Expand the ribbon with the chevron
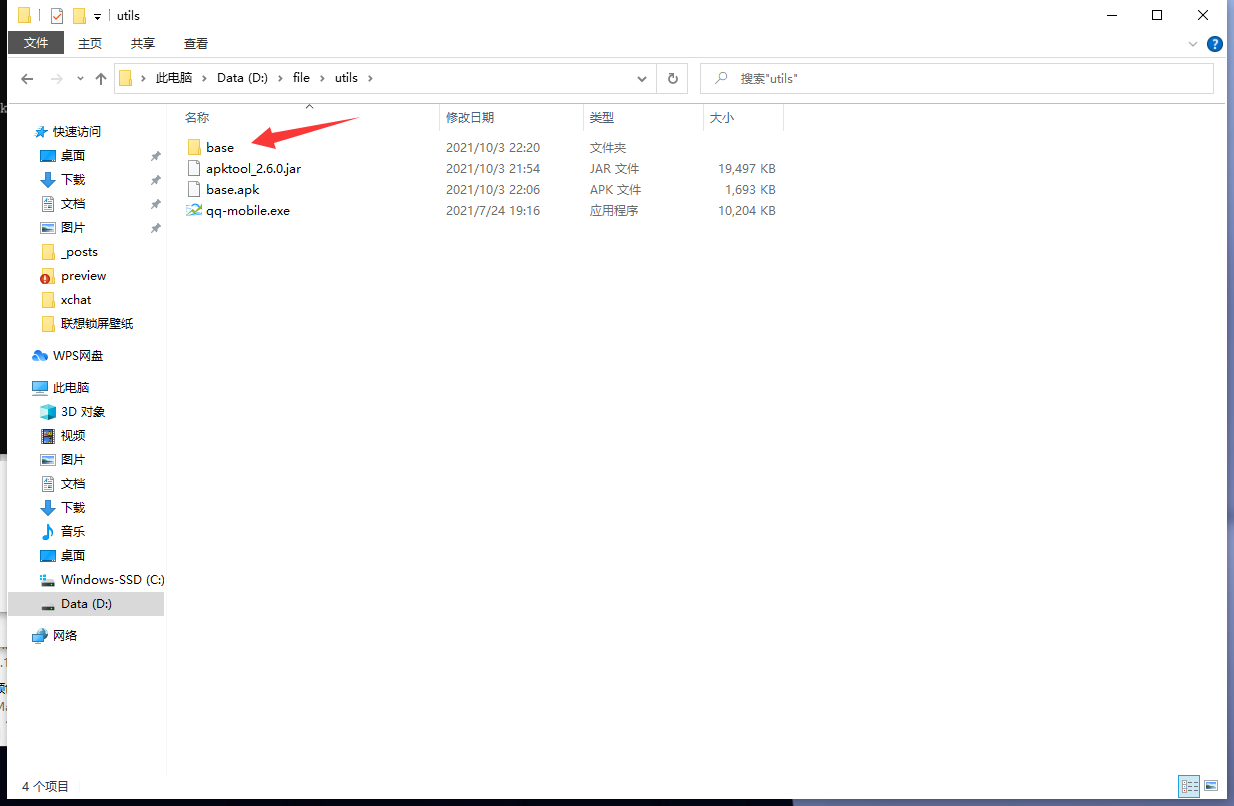 1192,44
